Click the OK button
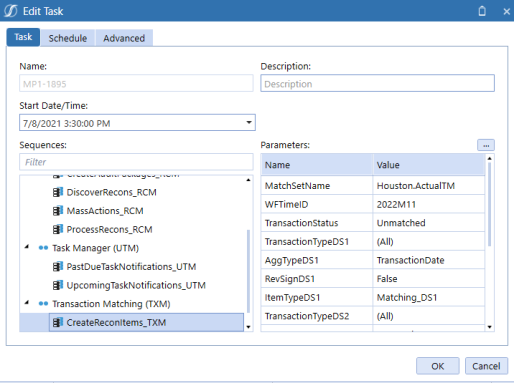 point(438,366)
